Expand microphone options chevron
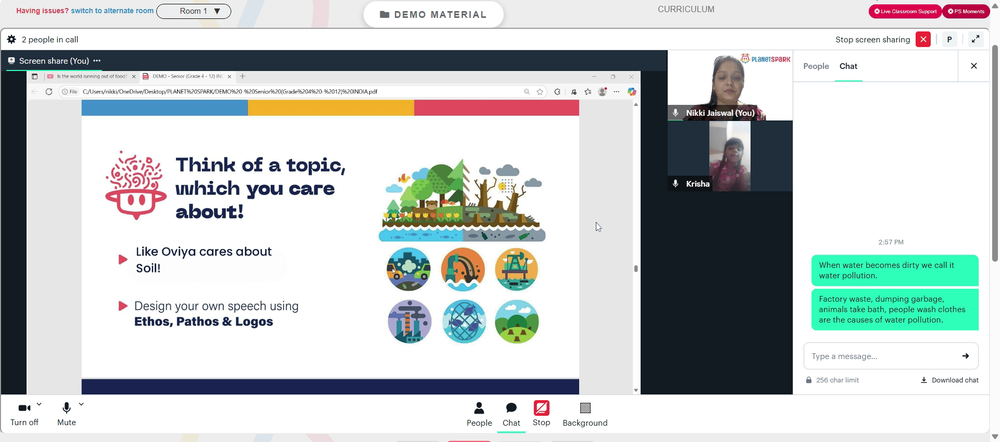1000x442 pixels. click(81, 404)
